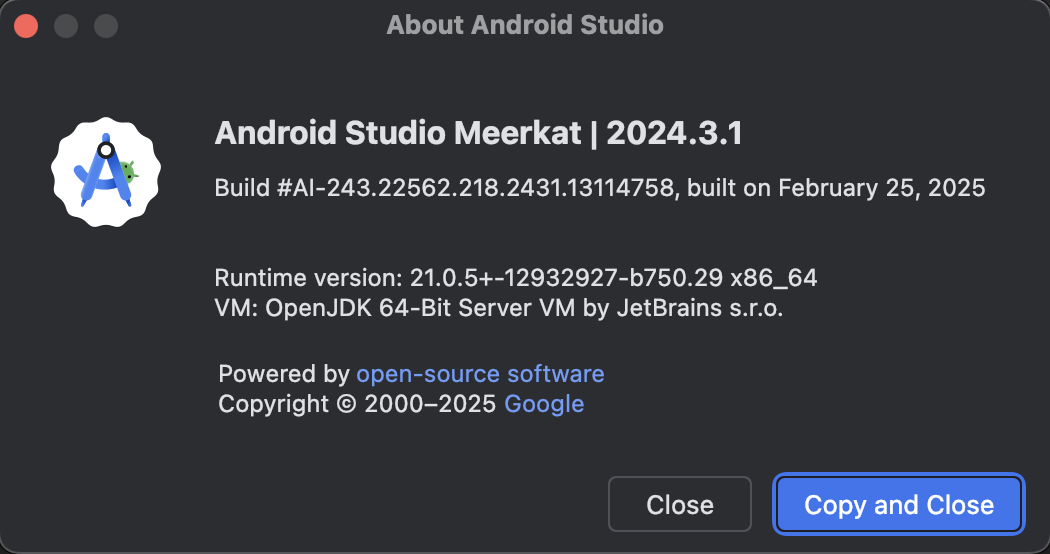Viewport: 1050px width, 554px height.
Task: Click the Close button
Action: [680, 504]
